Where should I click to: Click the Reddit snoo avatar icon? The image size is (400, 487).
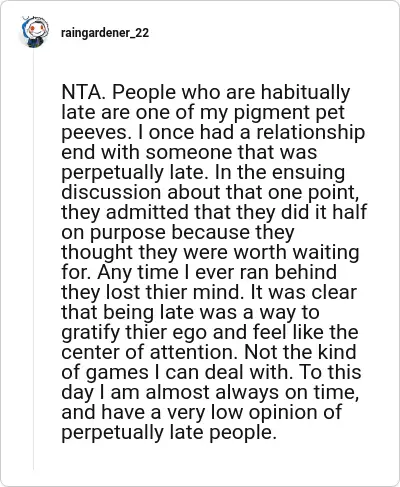pos(35,32)
